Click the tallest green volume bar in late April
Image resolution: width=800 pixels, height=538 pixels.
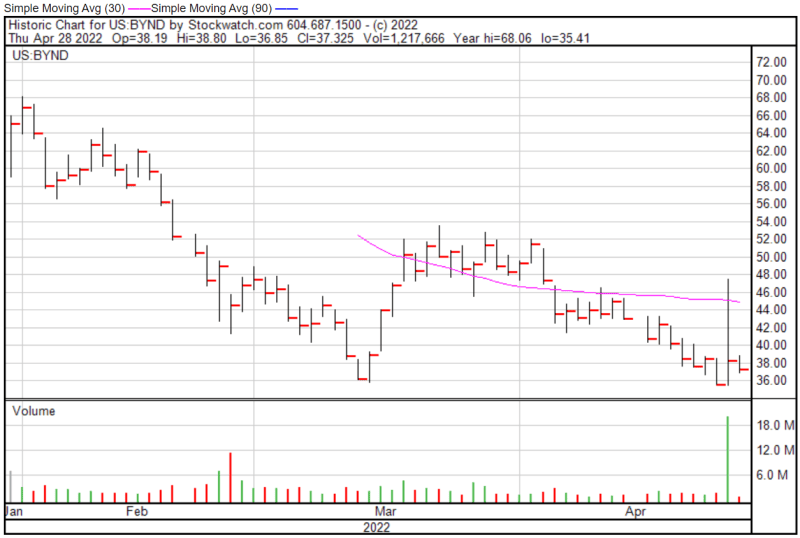728,459
